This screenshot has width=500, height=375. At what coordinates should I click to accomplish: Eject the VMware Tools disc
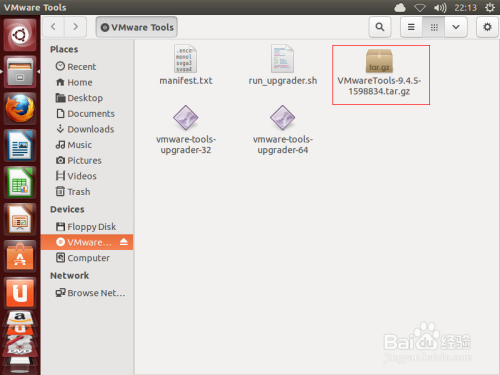[x=124, y=242]
